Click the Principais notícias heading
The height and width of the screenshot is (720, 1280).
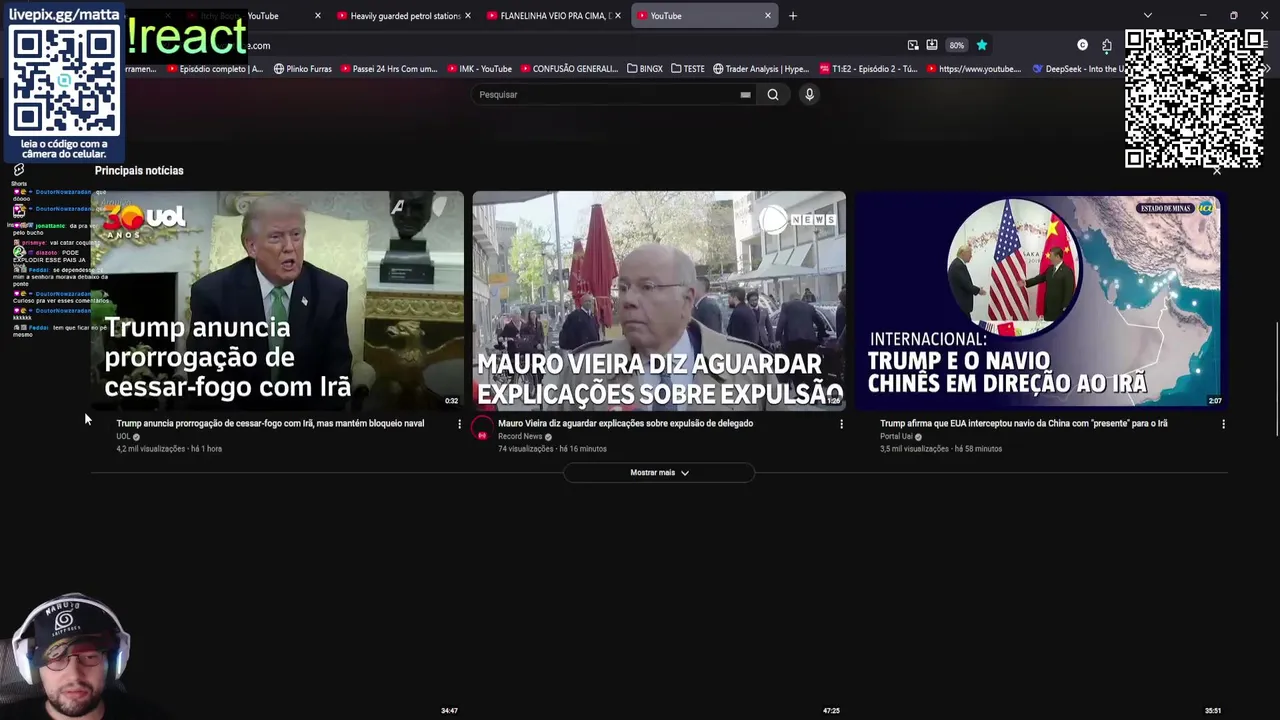[x=139, y=171]
